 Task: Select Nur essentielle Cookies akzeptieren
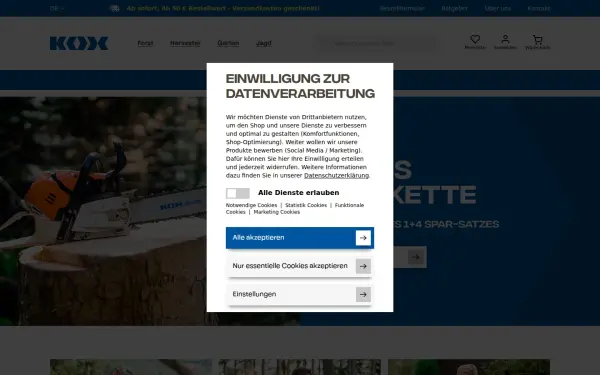(x=300, y=266)
